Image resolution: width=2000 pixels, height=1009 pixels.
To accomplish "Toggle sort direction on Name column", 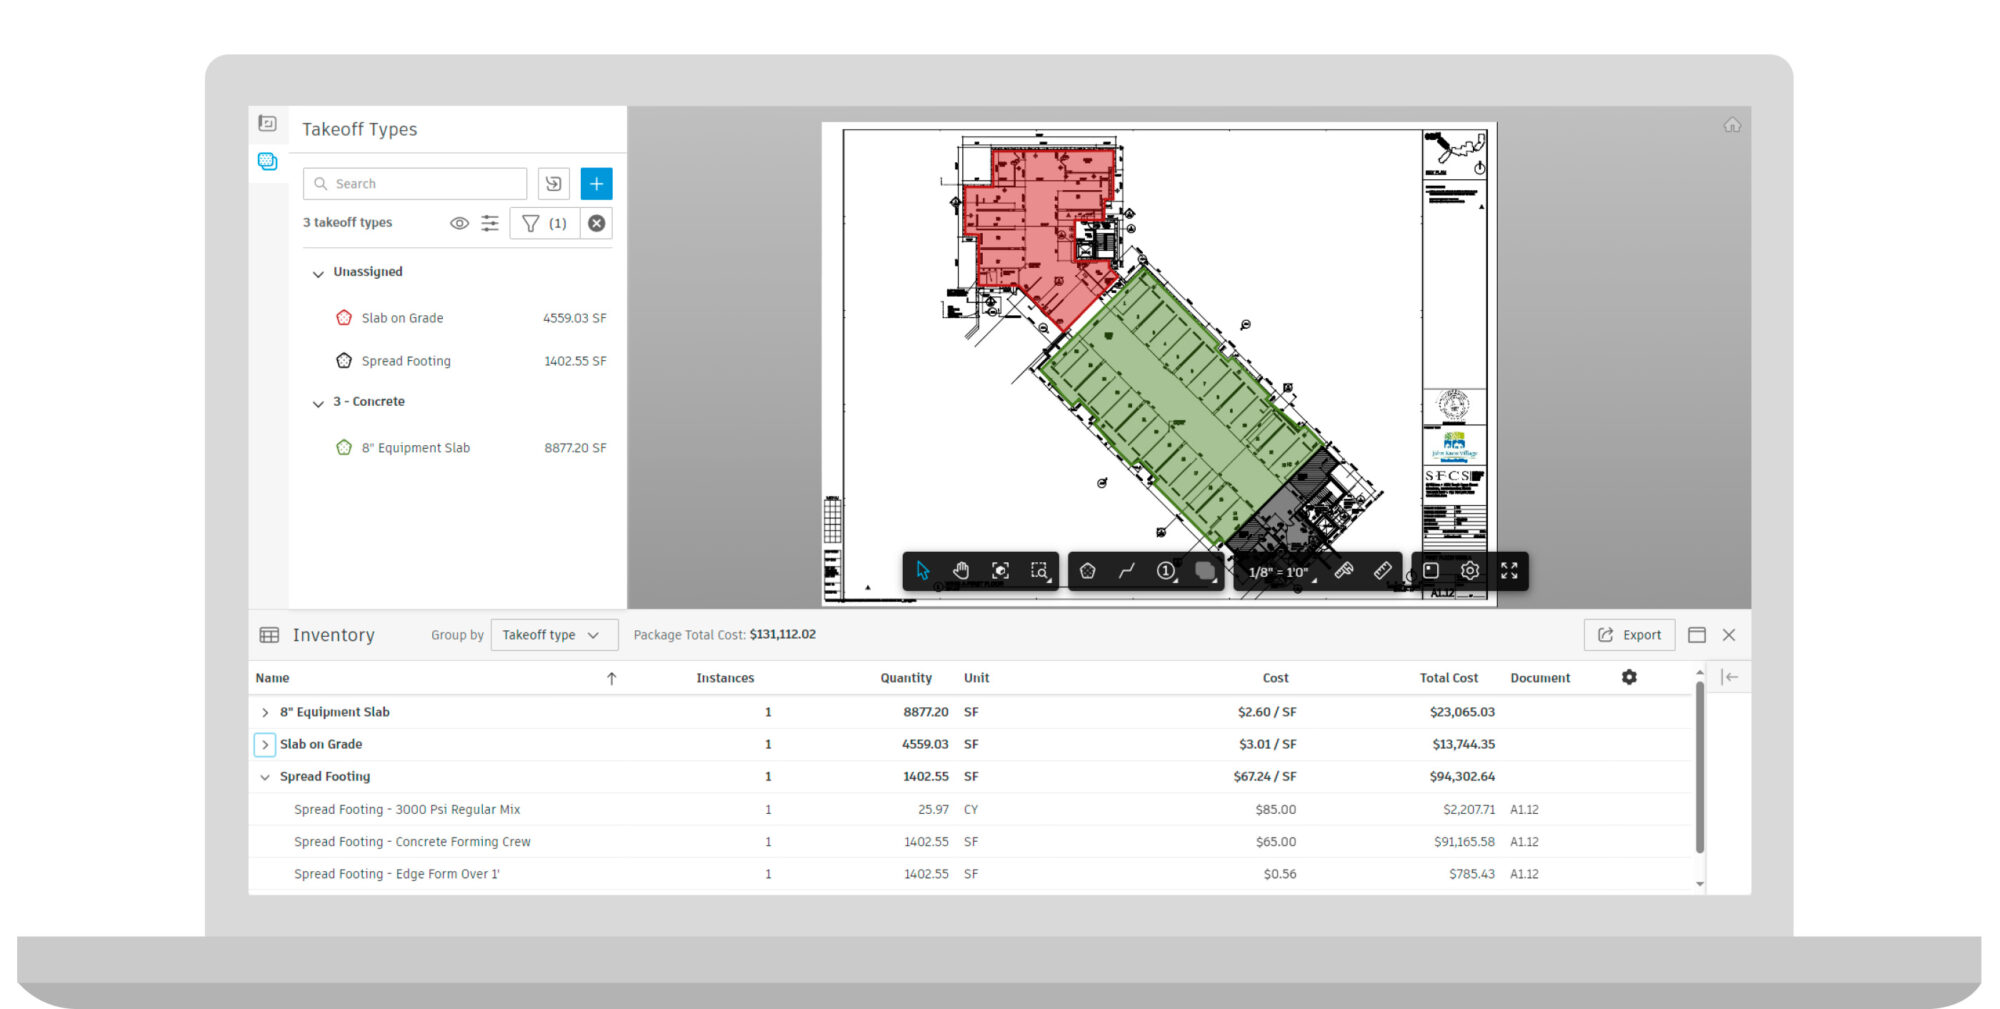I will (611, 678).
